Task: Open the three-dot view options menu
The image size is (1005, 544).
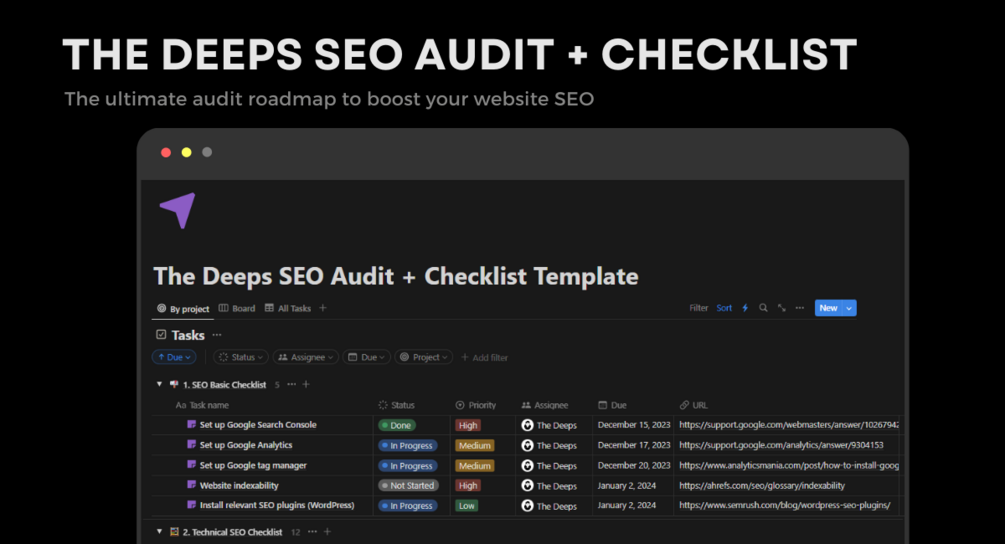Action: pyautogui.click(x=799, y=308)
